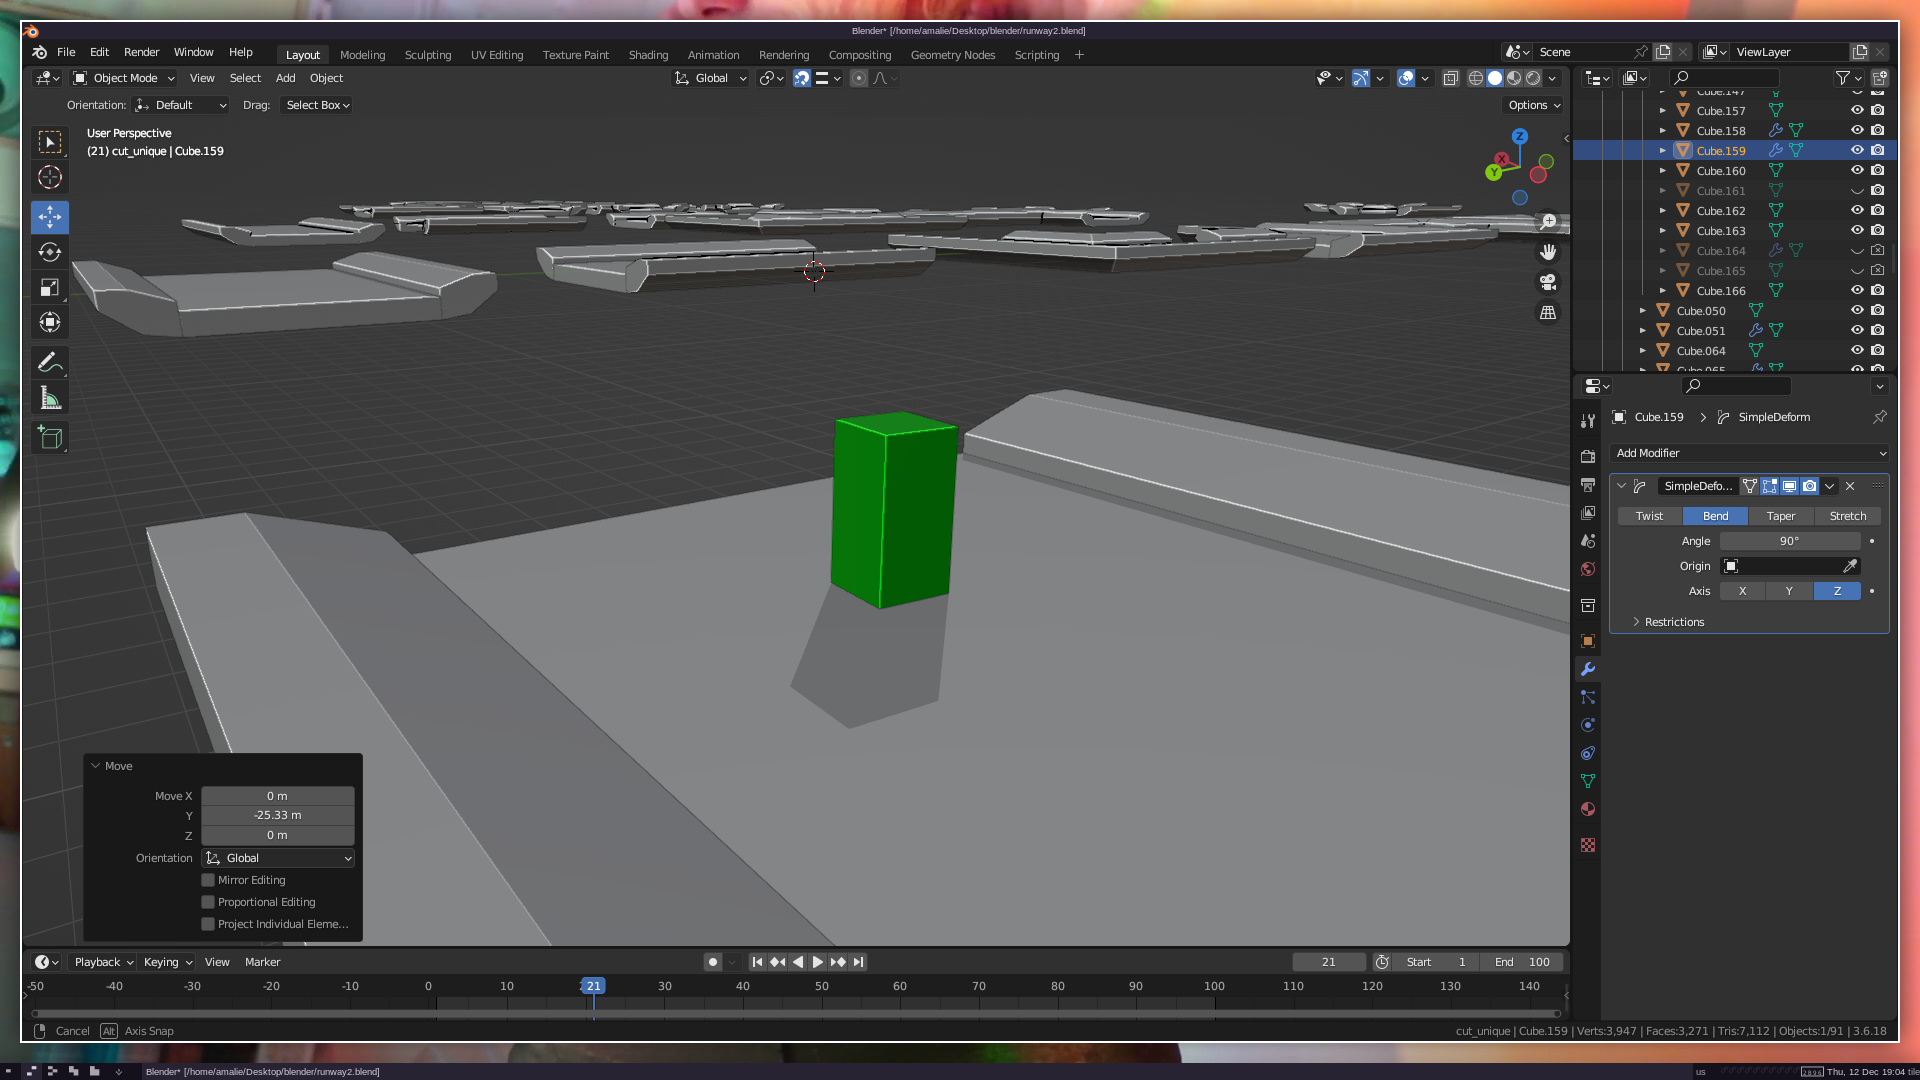The width and height of the screenshot is (1920, 1080).
Task: Hide Cube.160 with its eye icon
Action: [x=1857, y=170]
